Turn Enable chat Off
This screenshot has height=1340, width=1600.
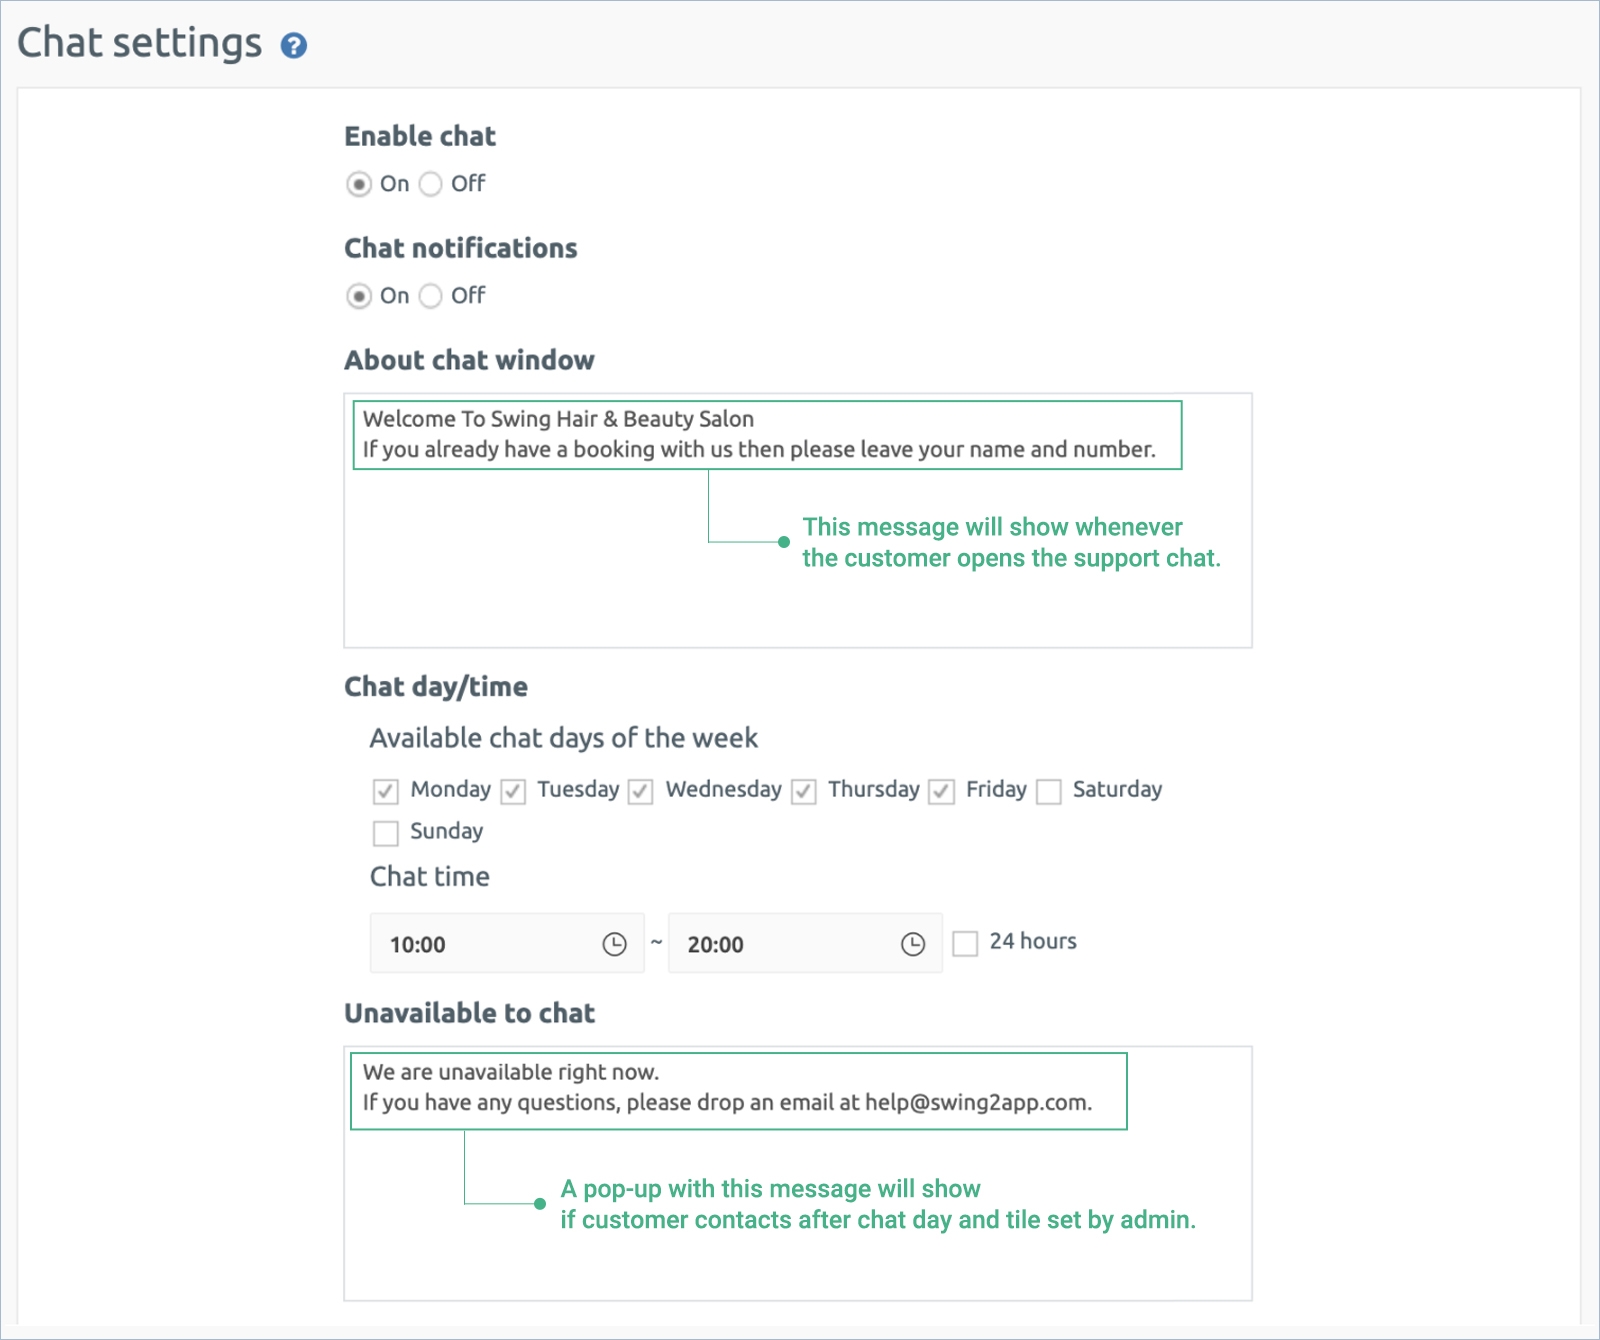pyautogui.click(x=431, y=184)
